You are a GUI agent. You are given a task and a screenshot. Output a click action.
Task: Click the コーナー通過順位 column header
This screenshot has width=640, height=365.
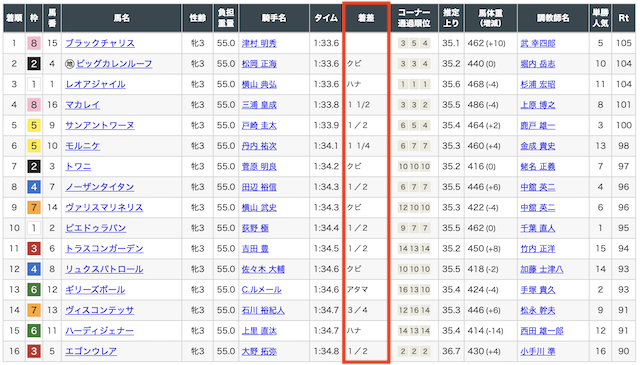[x=414, y=18]
